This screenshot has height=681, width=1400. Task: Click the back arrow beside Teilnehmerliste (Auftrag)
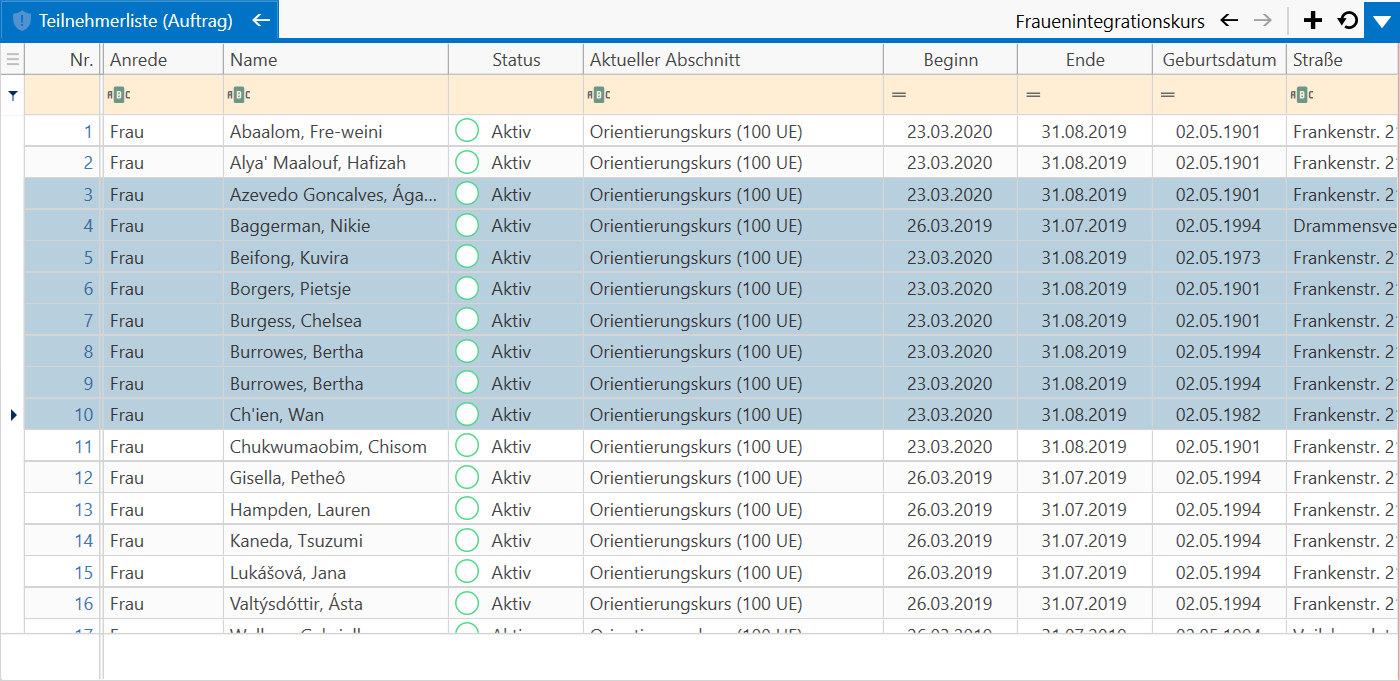click(261, 20)
